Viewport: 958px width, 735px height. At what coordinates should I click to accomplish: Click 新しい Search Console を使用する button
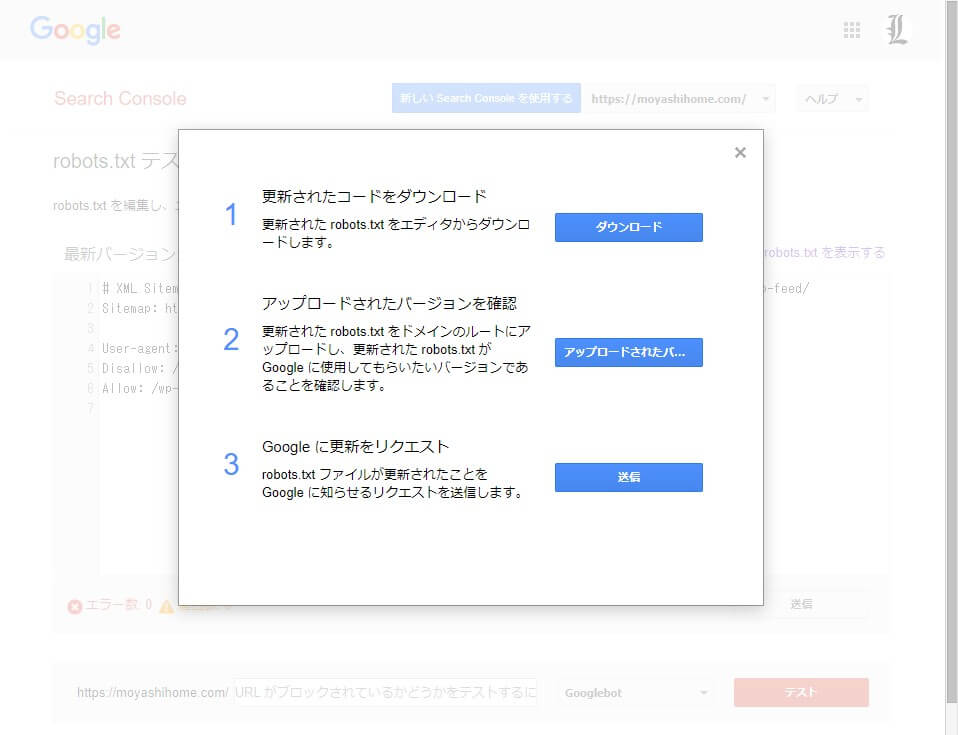[x=486, y=98]
